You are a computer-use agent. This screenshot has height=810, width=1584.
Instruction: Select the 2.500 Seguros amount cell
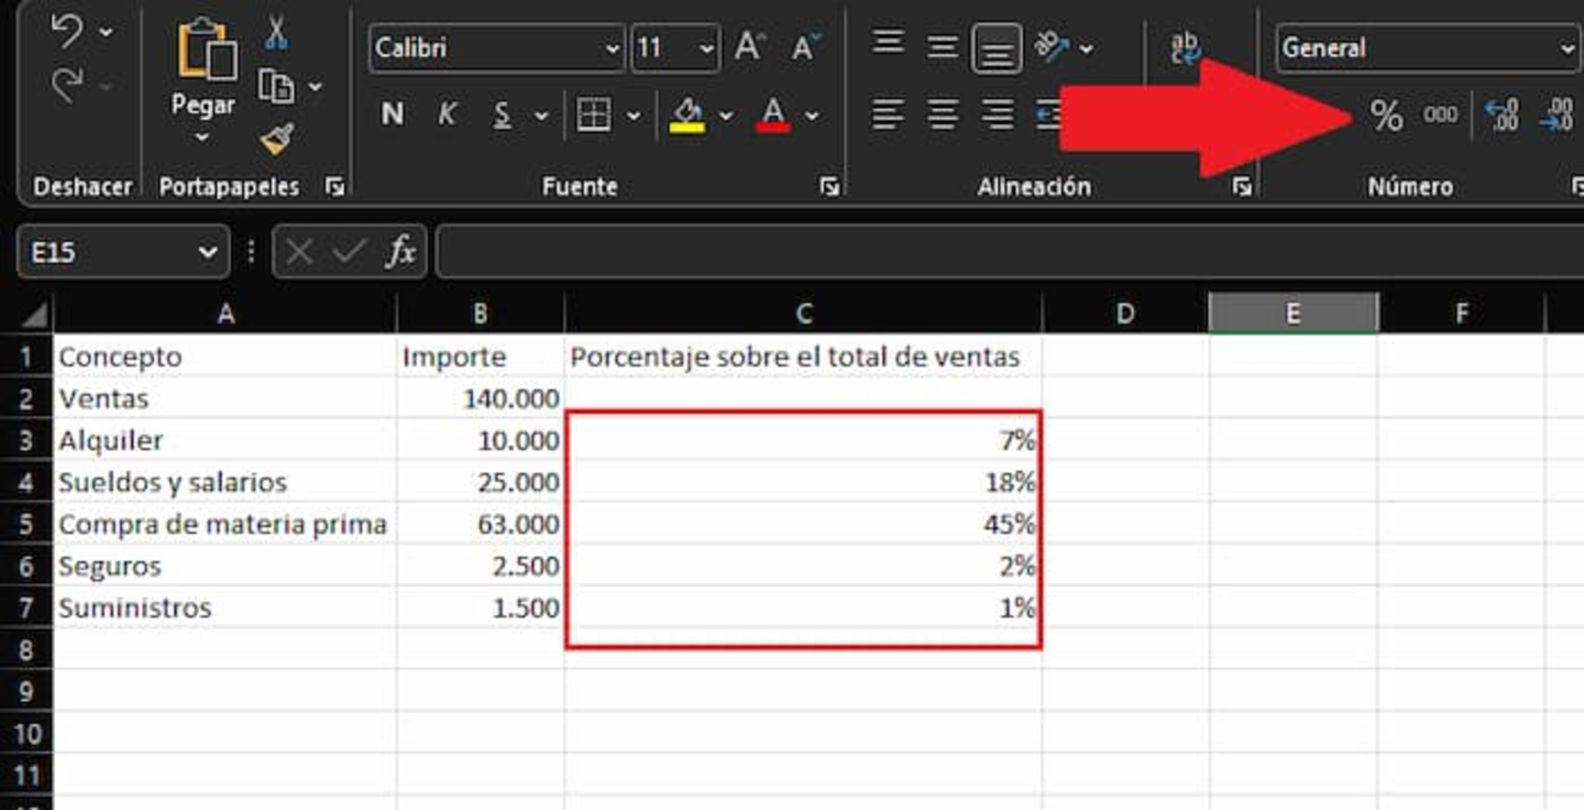point(481,566)
